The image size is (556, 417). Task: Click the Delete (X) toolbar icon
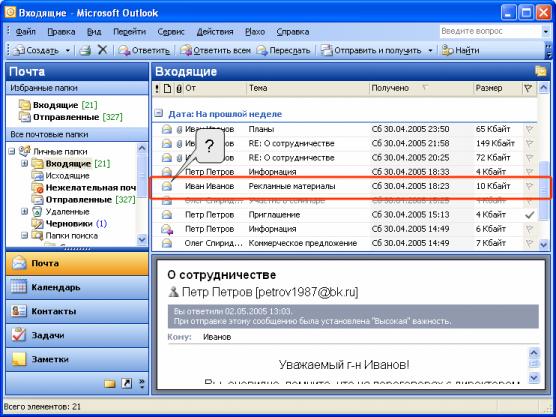click(102, 50)
